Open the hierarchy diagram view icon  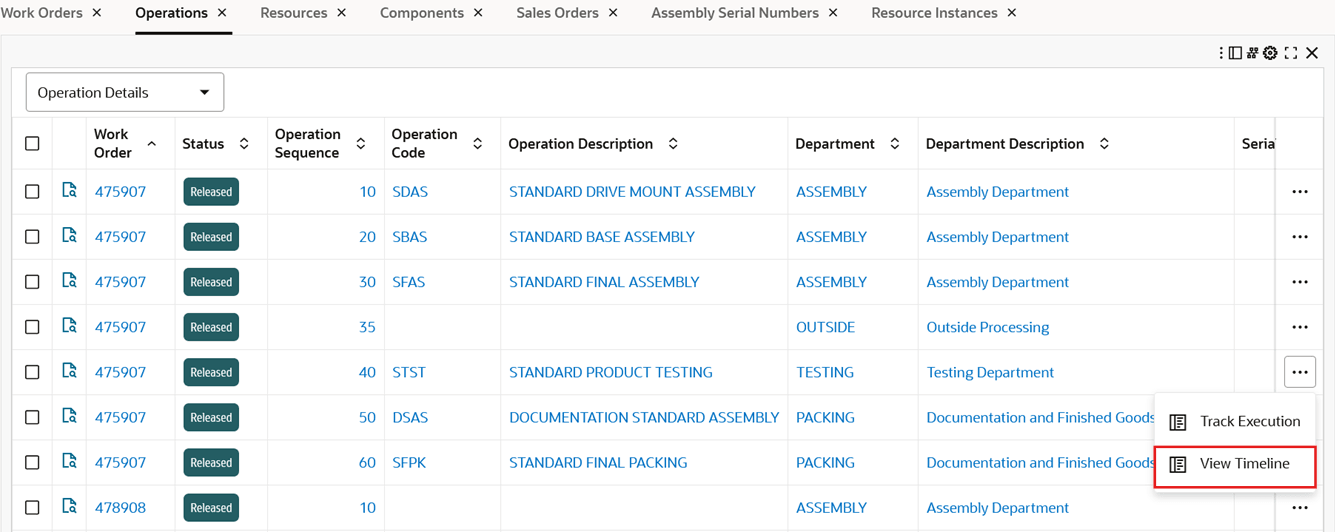(1253, 53)
